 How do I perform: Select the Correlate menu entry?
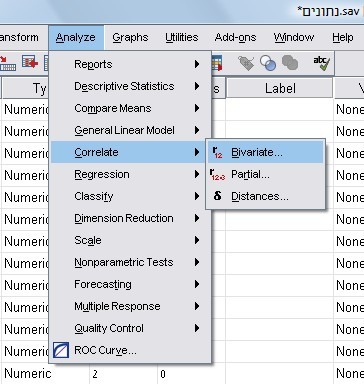129,152
